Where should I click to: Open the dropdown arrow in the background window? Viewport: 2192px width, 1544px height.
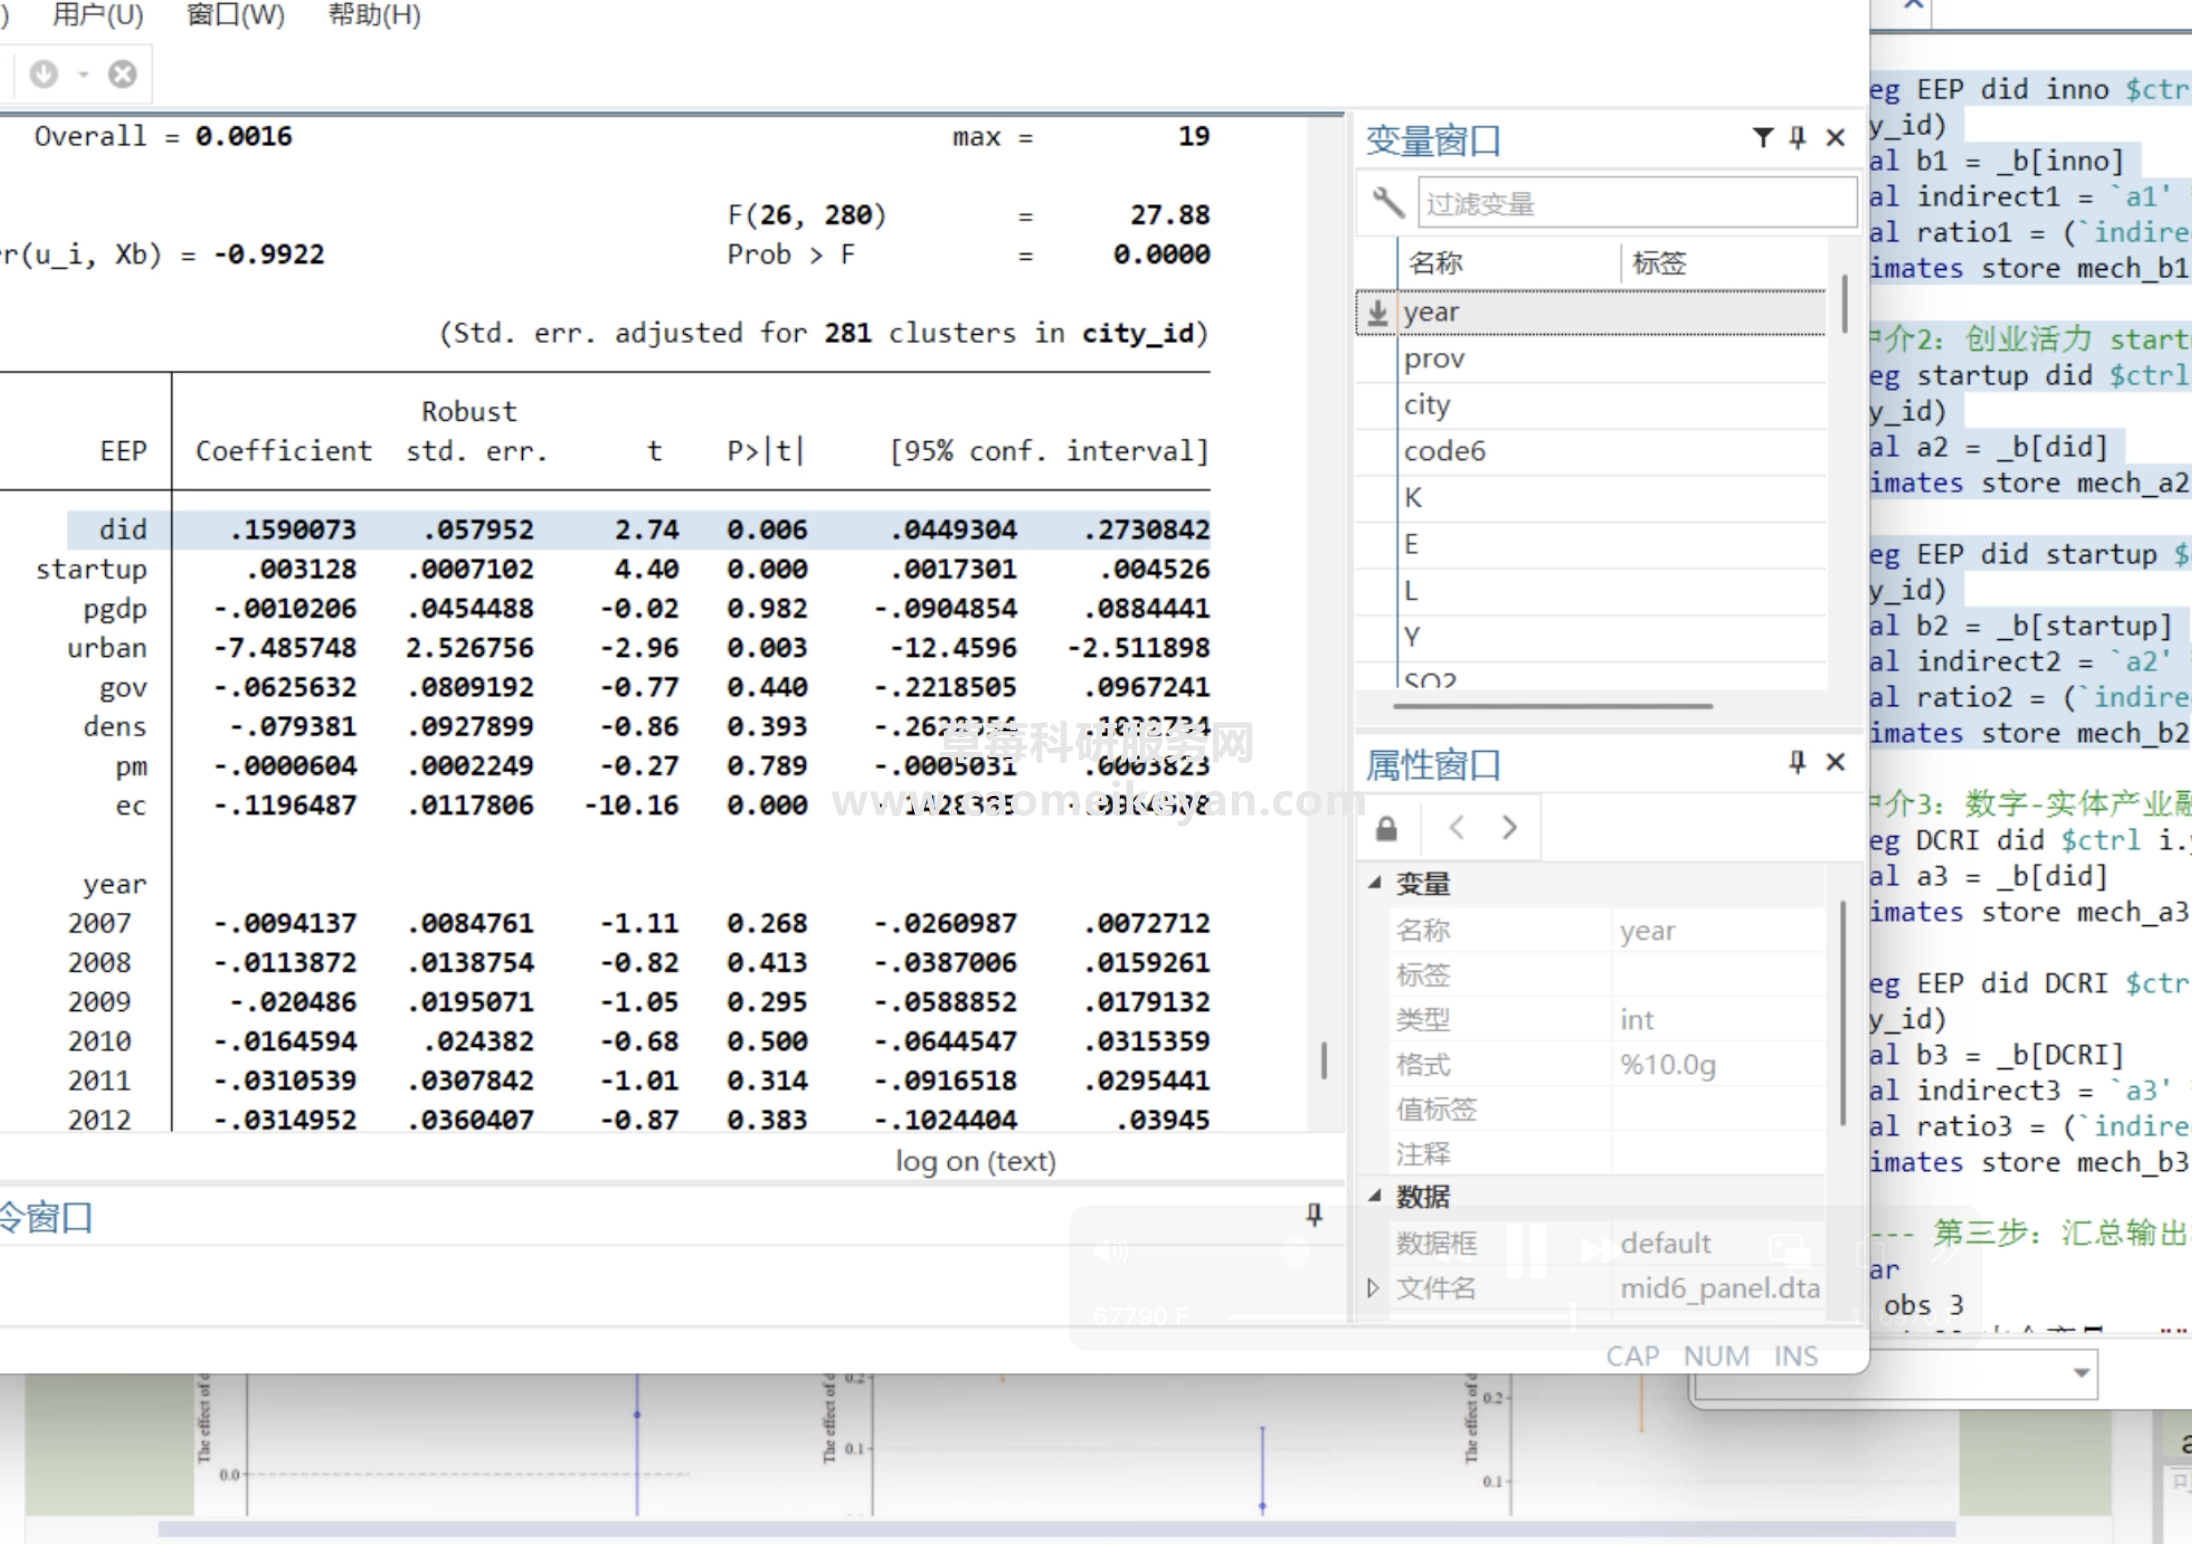[2081, 1373]
